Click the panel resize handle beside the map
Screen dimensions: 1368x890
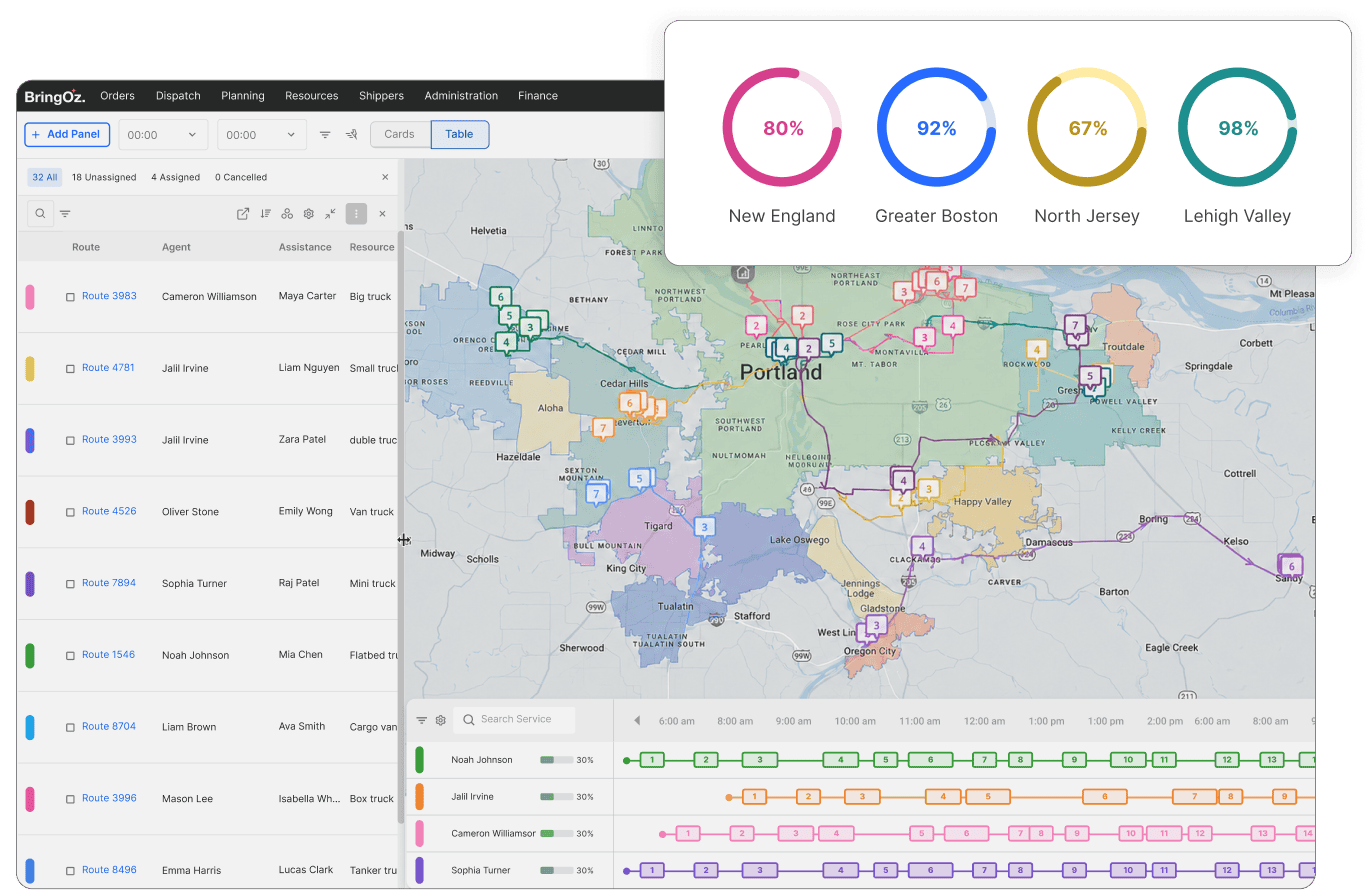click(403, 540)
